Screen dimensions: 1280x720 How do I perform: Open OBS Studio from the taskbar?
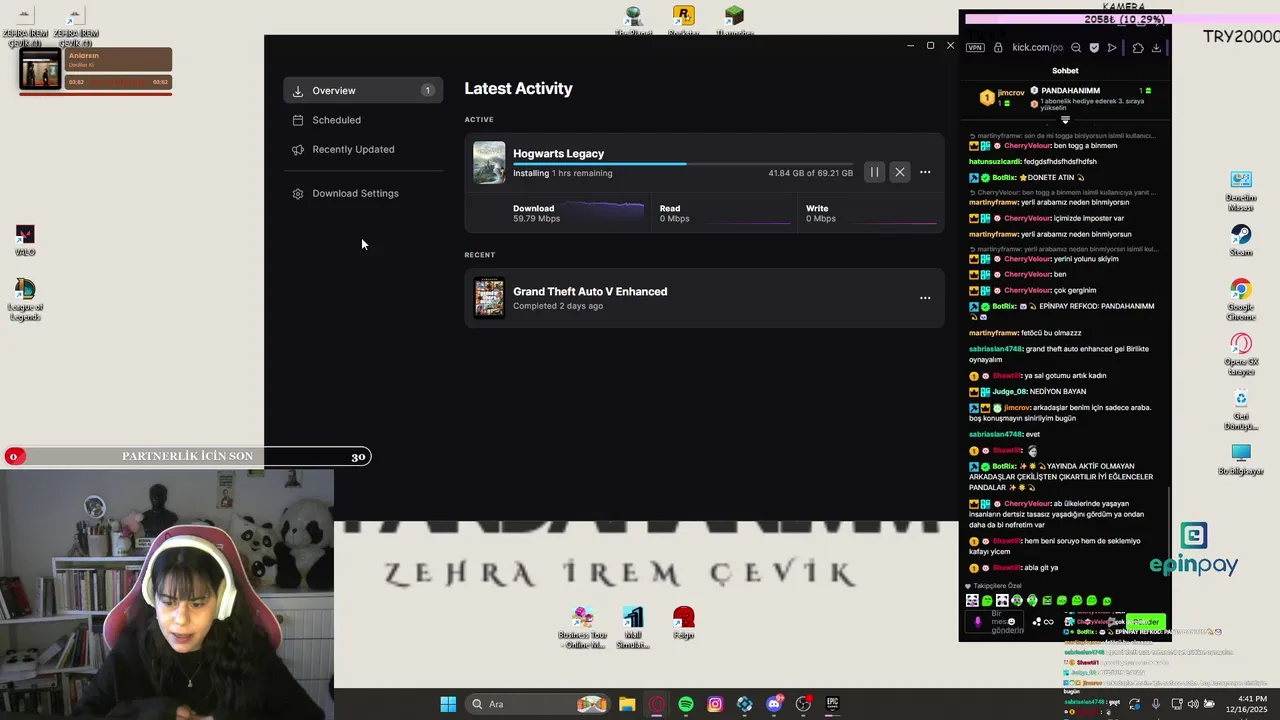[x=803, y=704]
